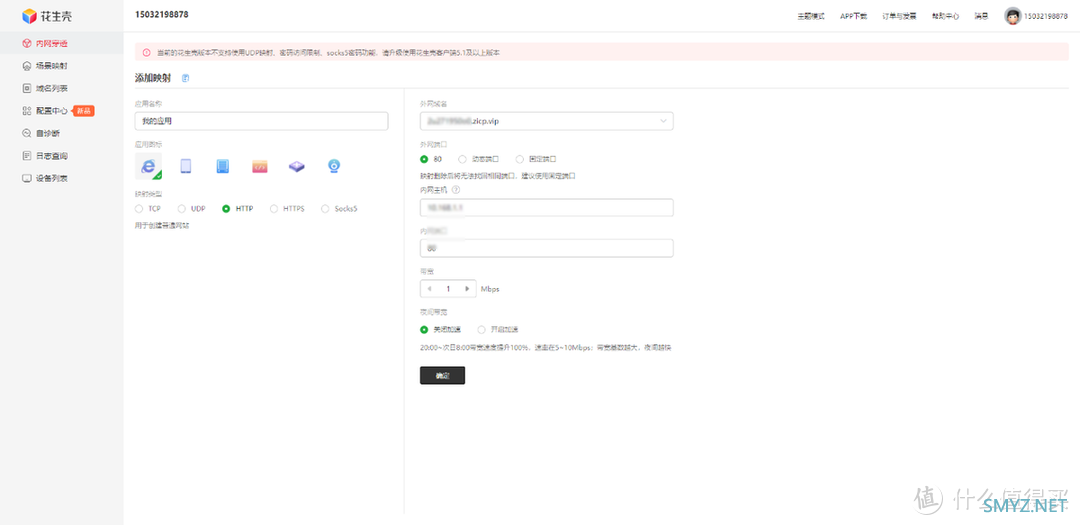1080x525 pixels.
Task: Increase bandwidth with the right stepper arrow
Action: [x=467, y=289]
